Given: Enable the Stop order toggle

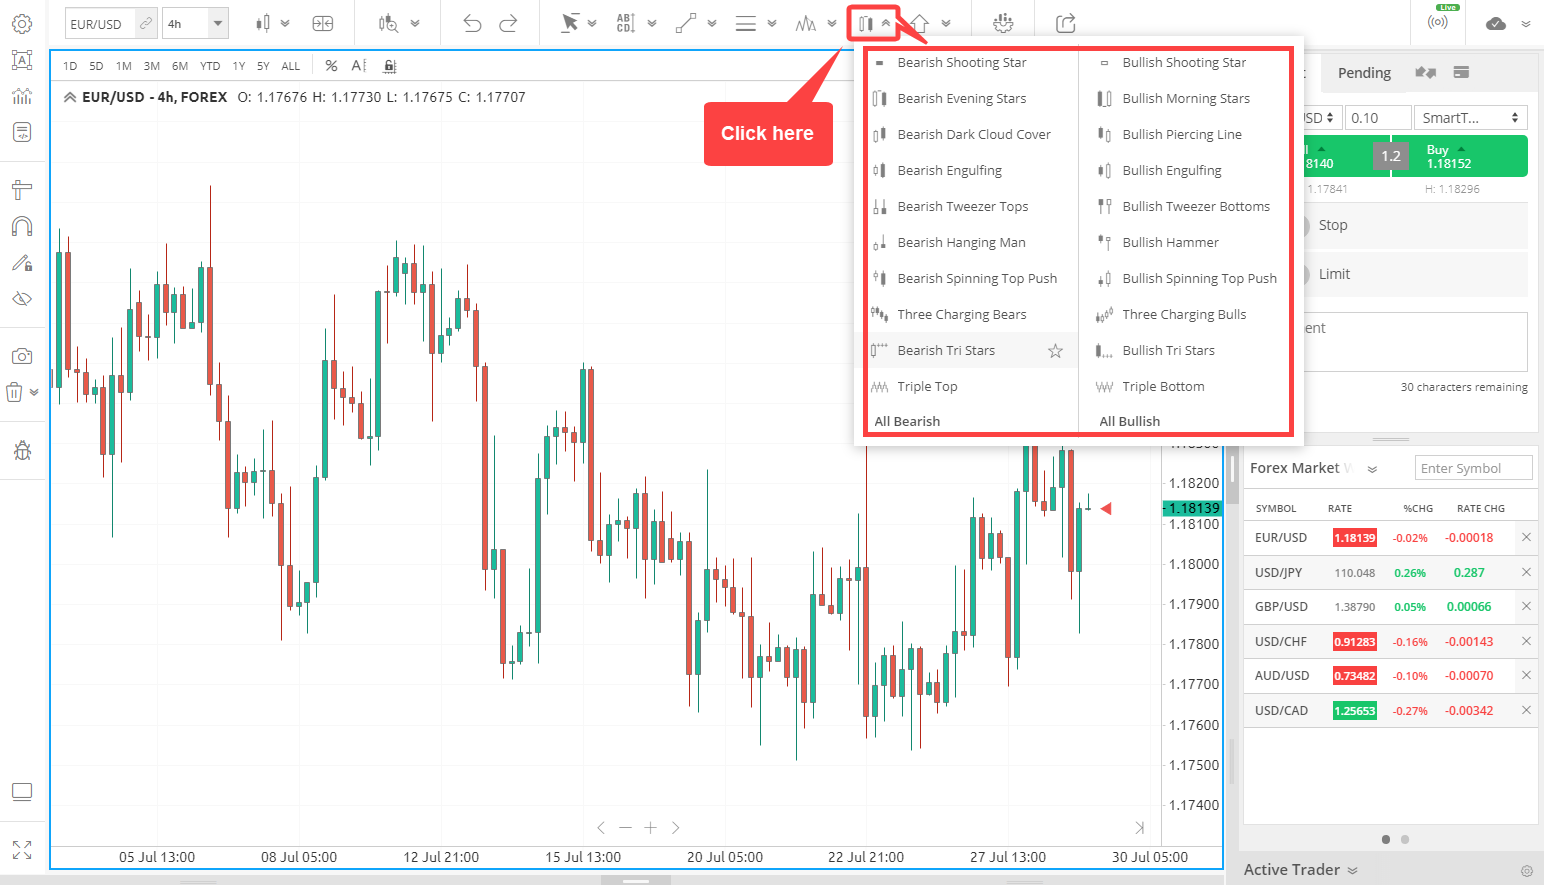Looking at the screenshot, I should pos(1305,225).
